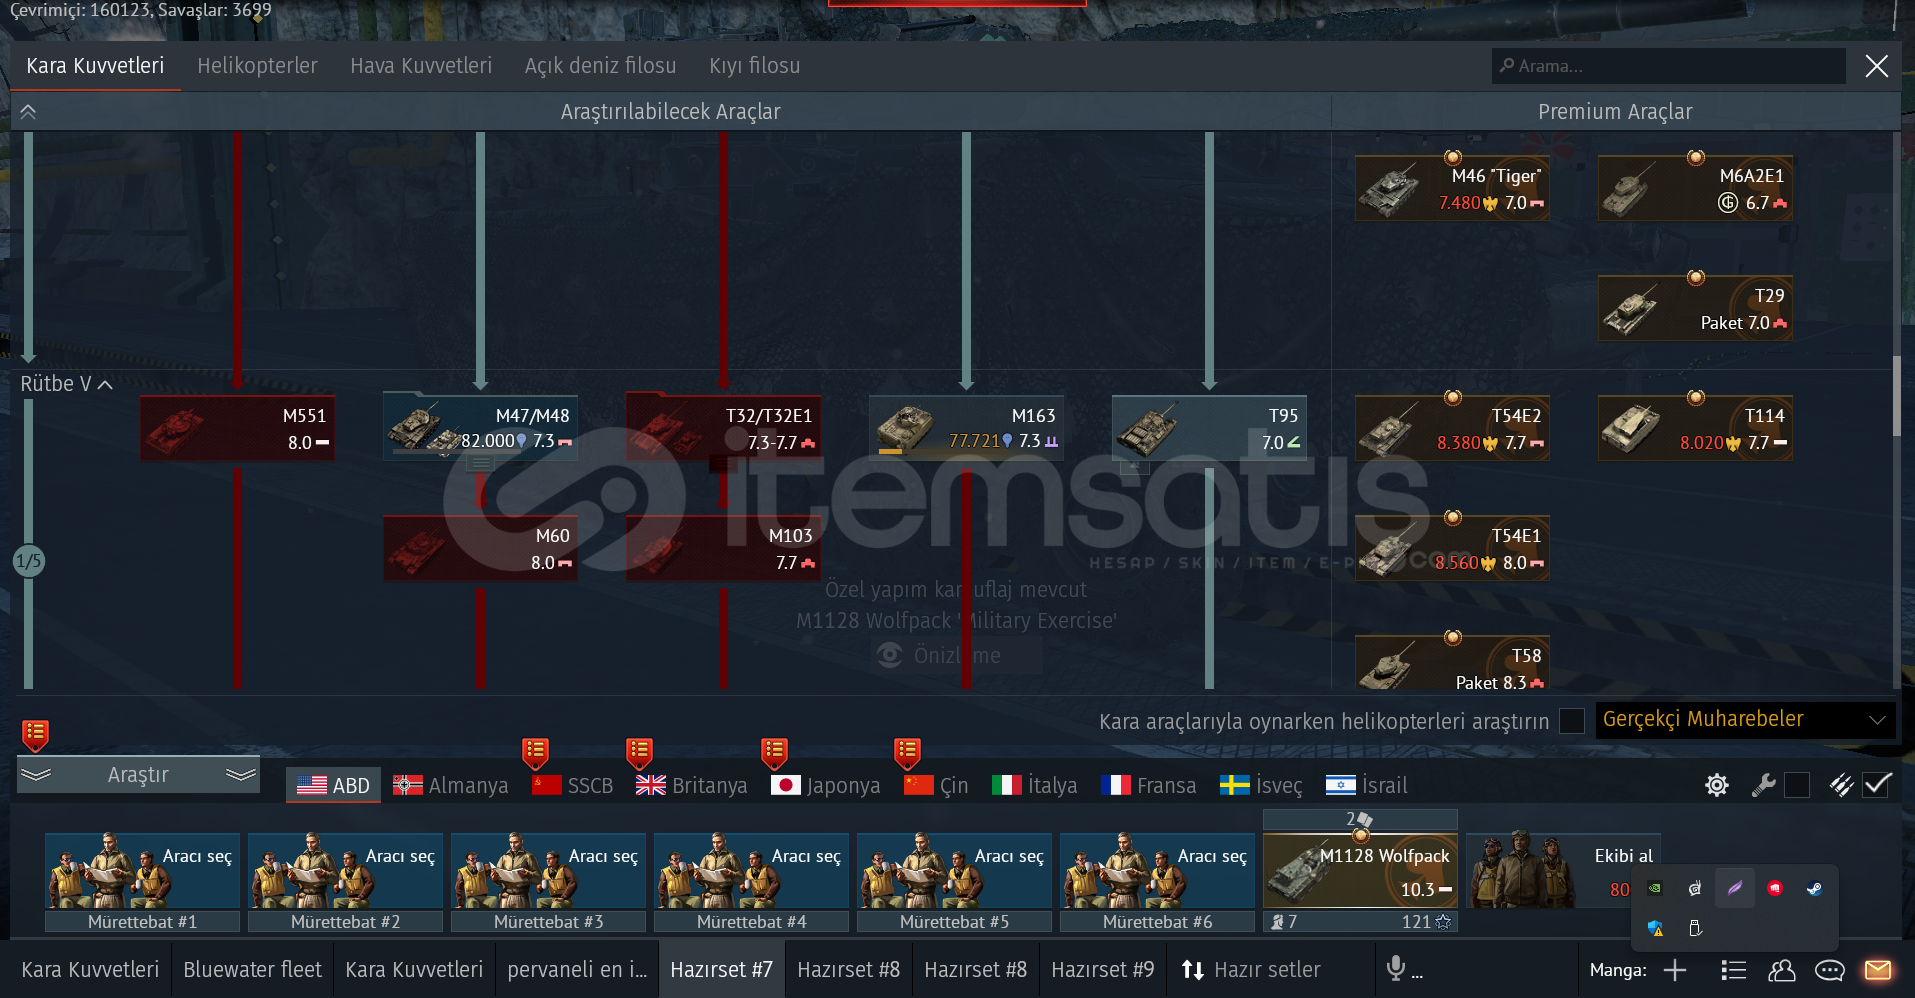
Task: Click the right chevron on the Araştır bar
Action: coord(241,775)
